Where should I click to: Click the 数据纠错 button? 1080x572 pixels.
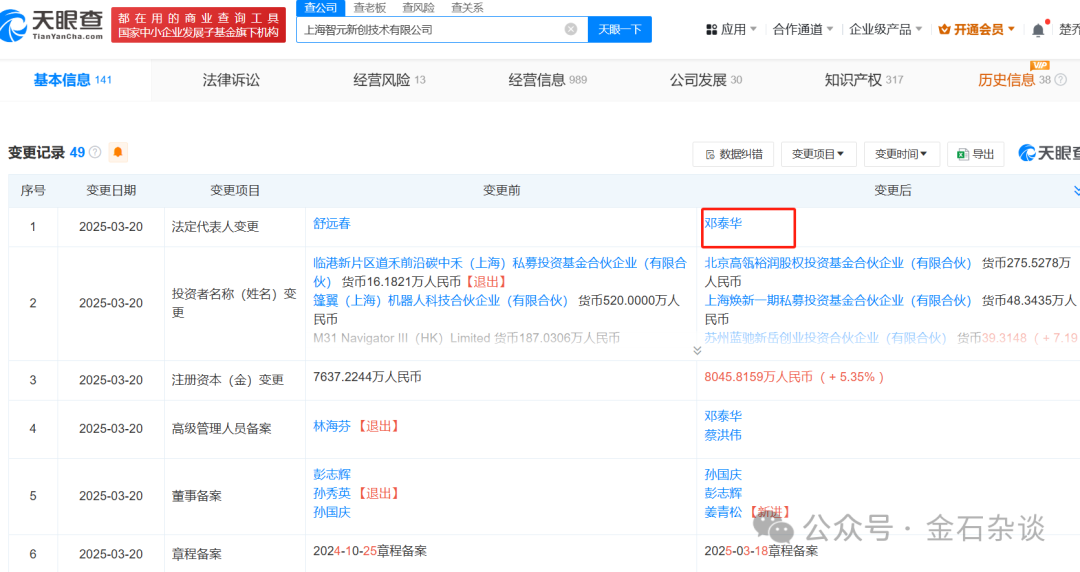tap(734, 154)
